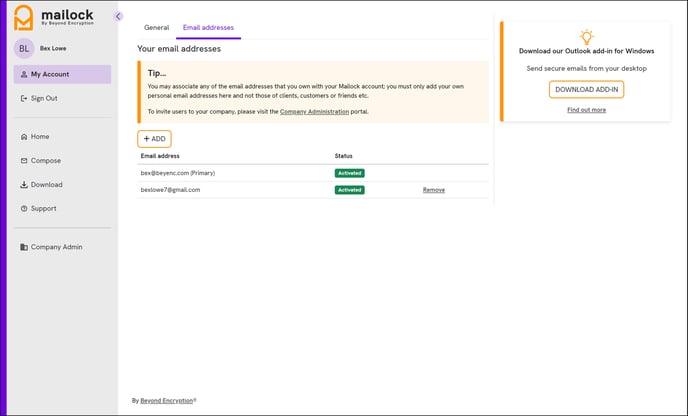Click the Email address column header
Viewport: 688px width, 416px height.
point(160,156)
